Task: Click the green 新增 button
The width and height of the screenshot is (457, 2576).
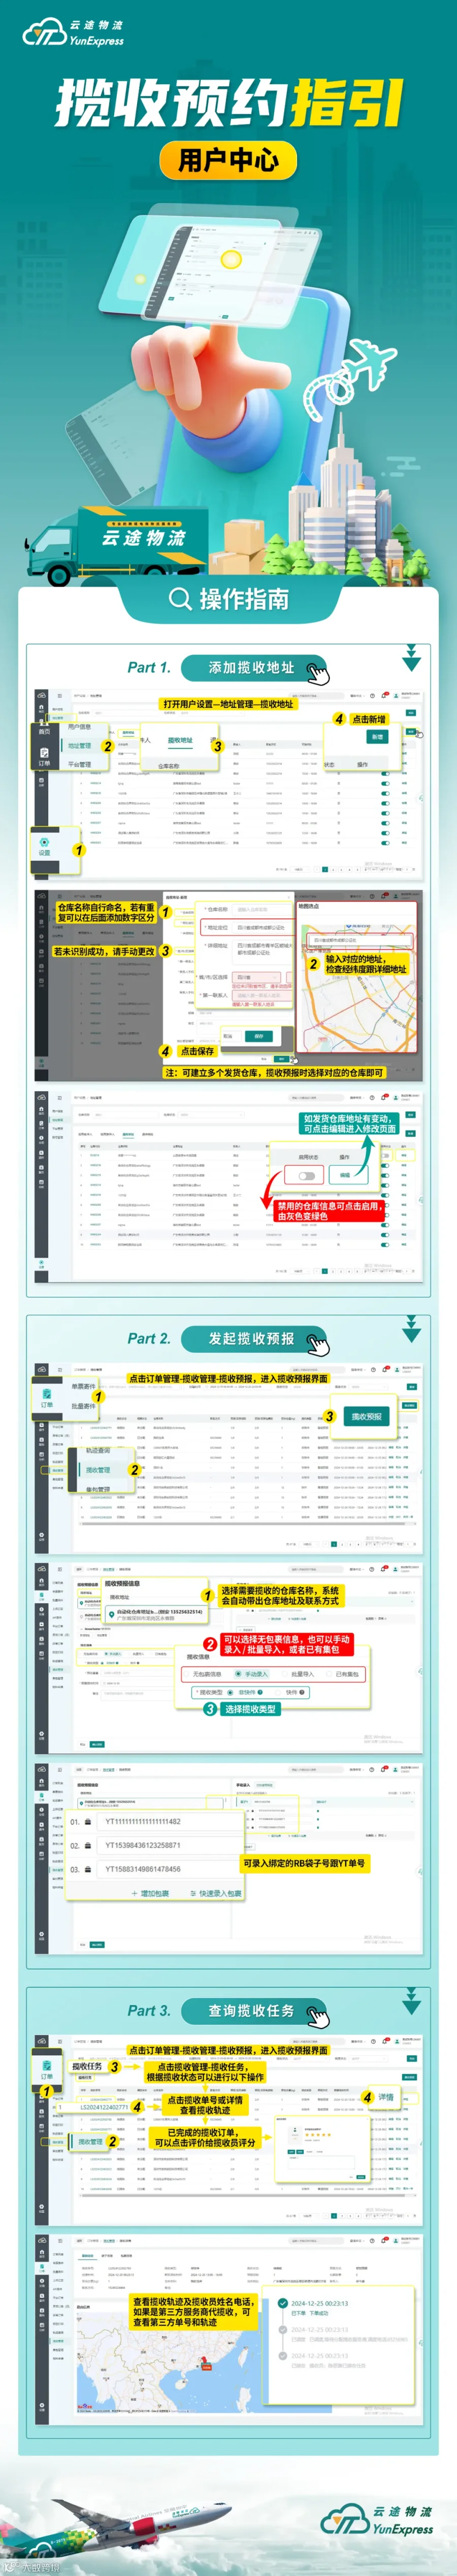Action: pyautogui.click(x=377, y=736)
